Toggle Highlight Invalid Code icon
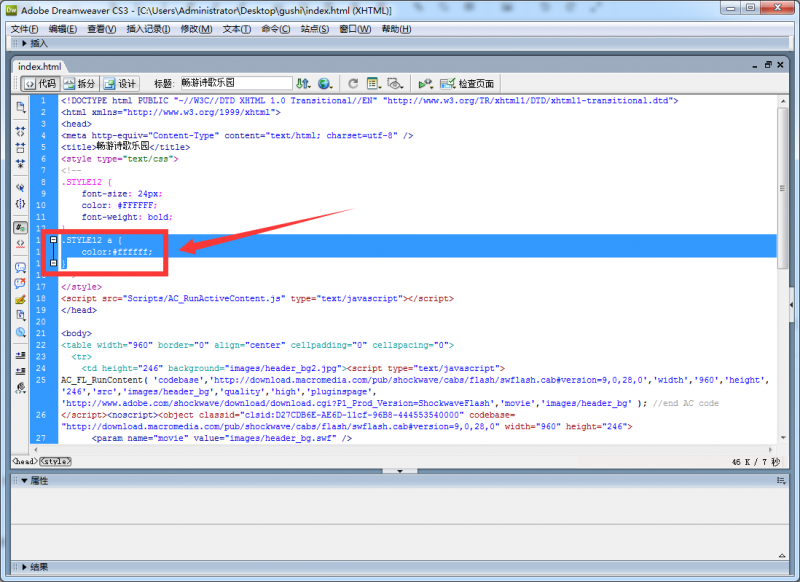The image size is (800, 582). click(20, 243)
